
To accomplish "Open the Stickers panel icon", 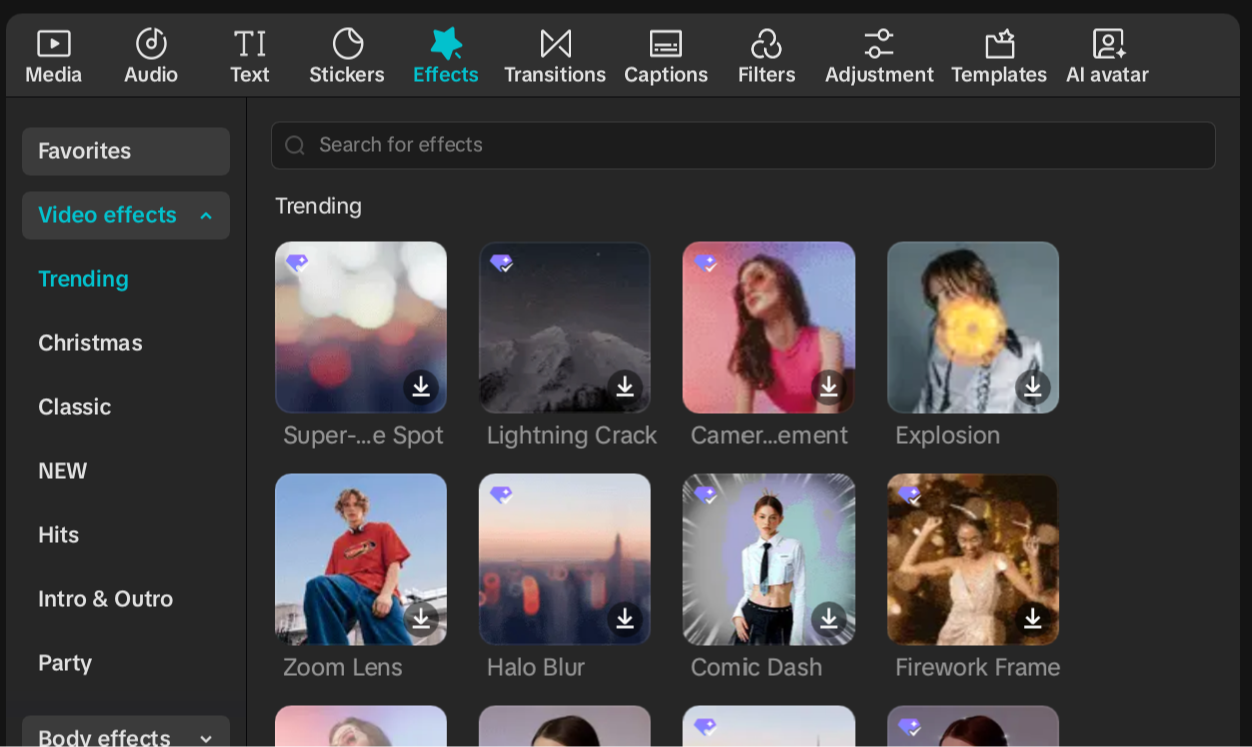I will click(x=347, y=44).
